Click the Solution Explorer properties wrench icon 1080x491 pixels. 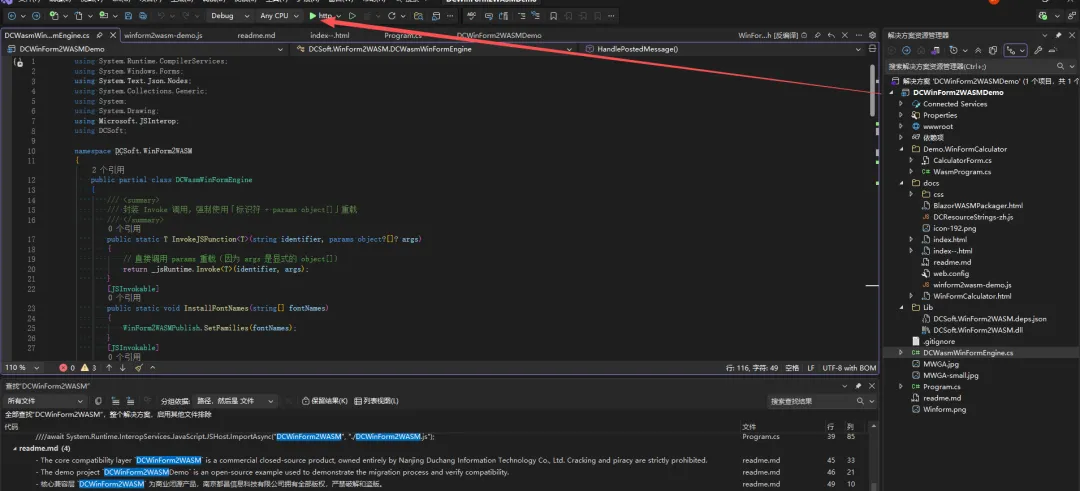[x=1038, y=50]
